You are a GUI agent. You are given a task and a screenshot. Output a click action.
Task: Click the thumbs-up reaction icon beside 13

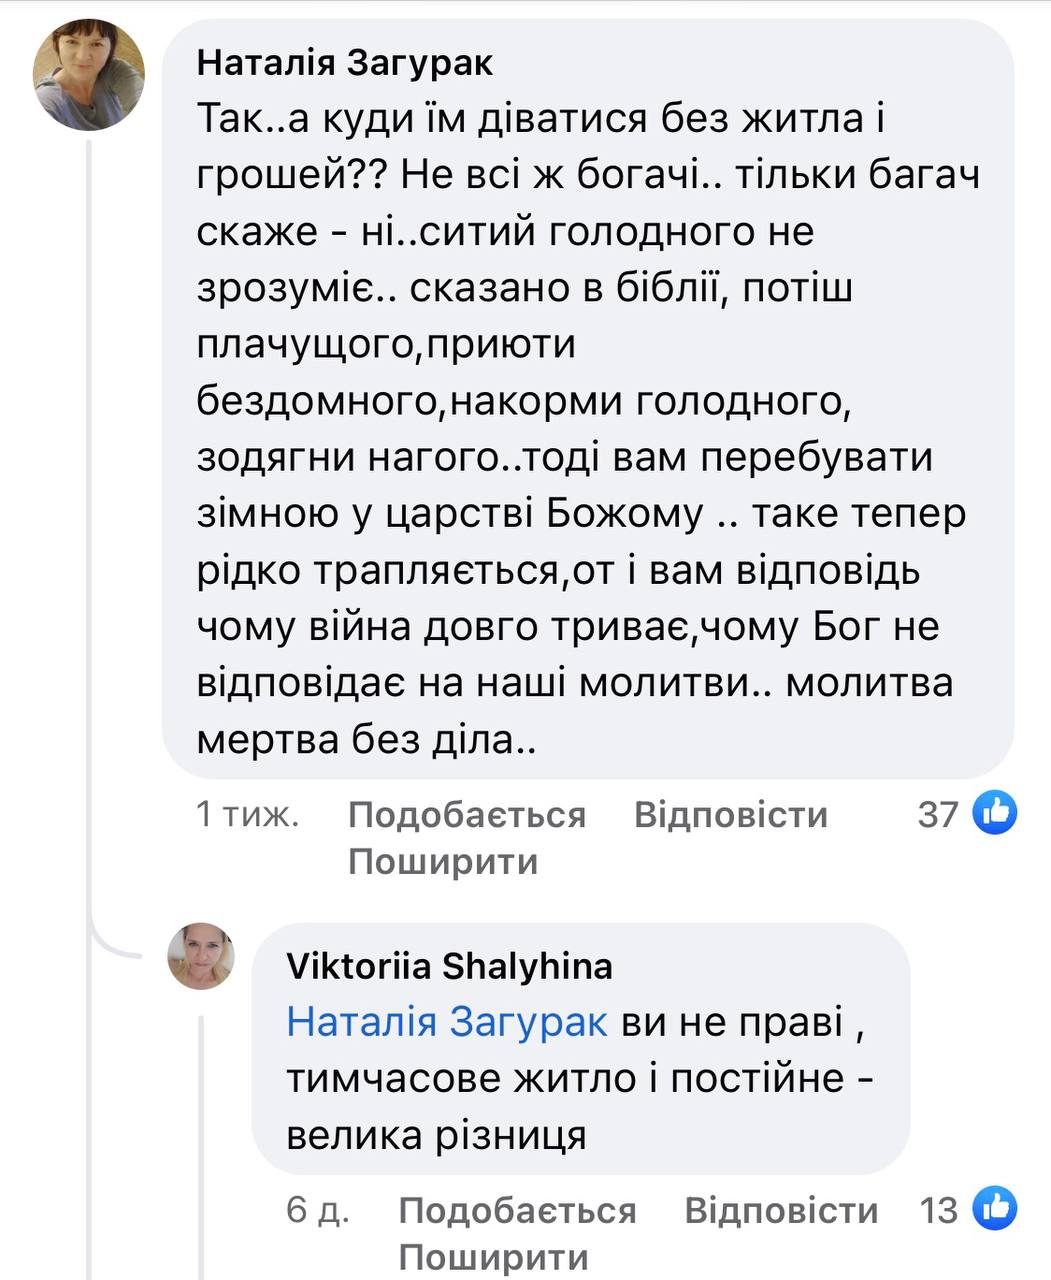click(995, 1209)
